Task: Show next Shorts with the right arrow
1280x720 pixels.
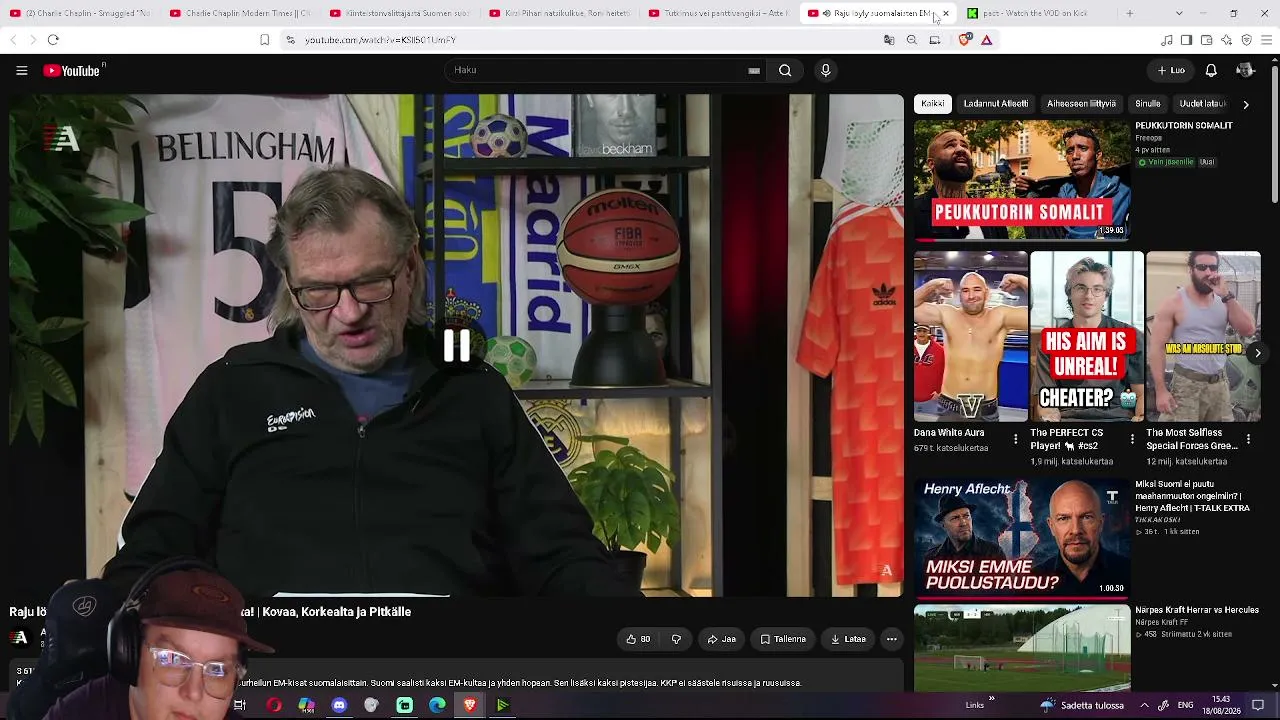Action: 1258,353
